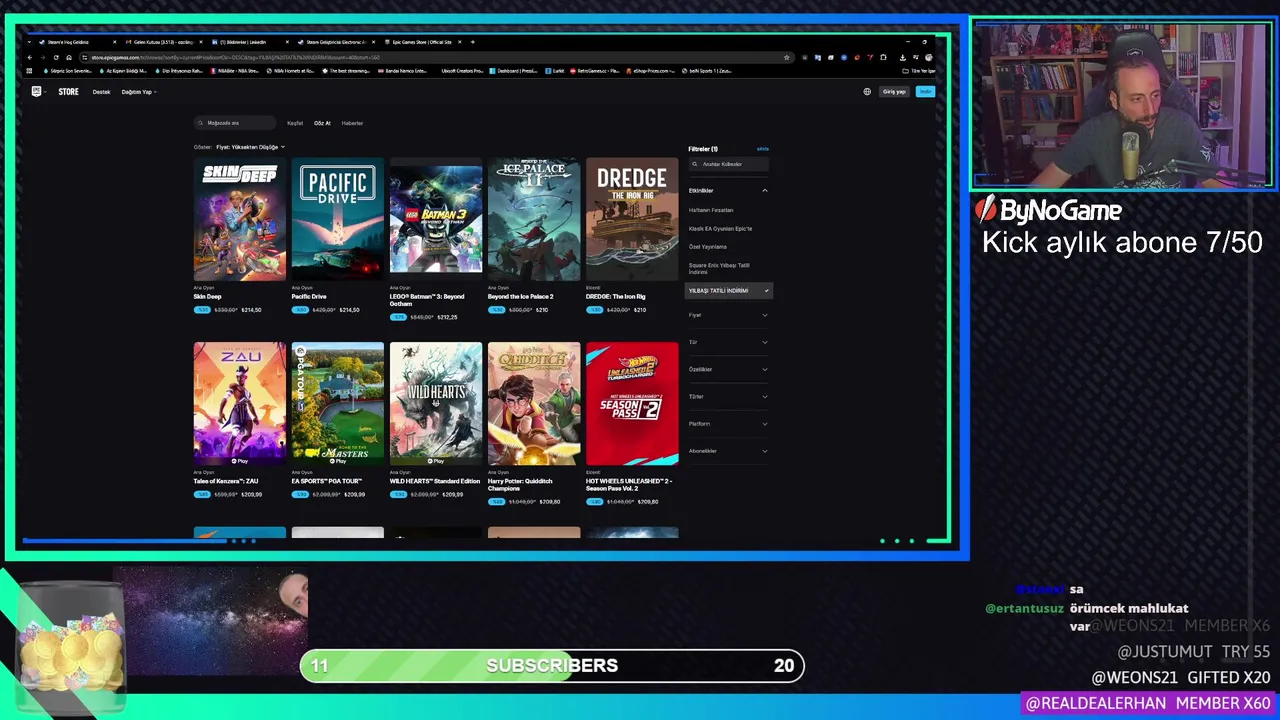
Task: Click the WILD HEARTS Standard Edition cover
Action: [435, 404]
